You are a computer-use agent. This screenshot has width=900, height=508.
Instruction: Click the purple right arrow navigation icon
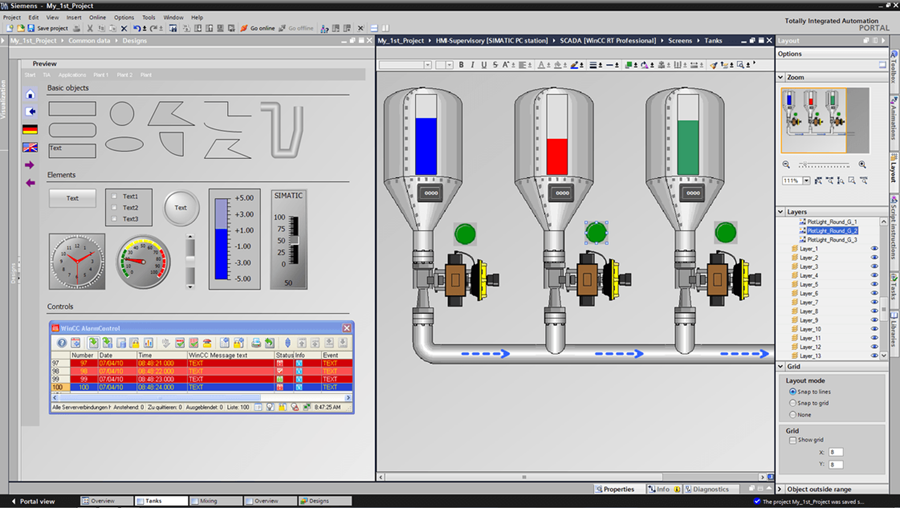(29, 165)
